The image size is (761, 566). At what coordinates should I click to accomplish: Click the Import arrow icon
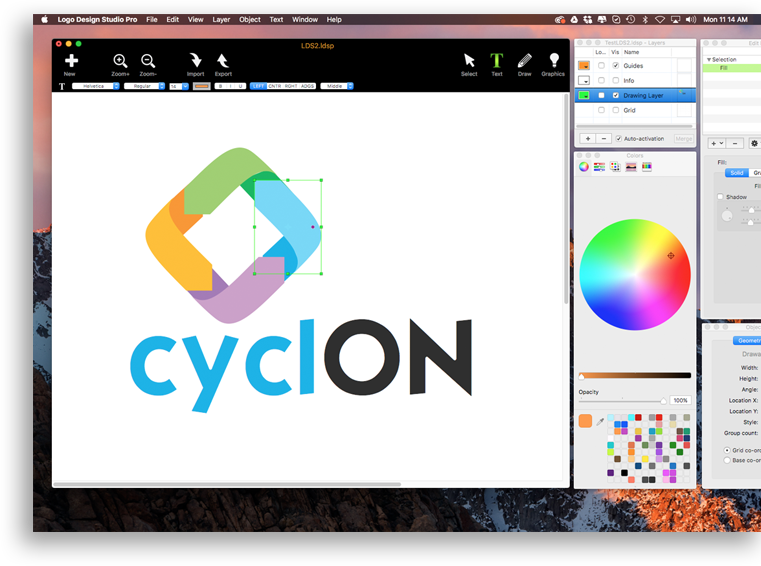pos(196,60)
